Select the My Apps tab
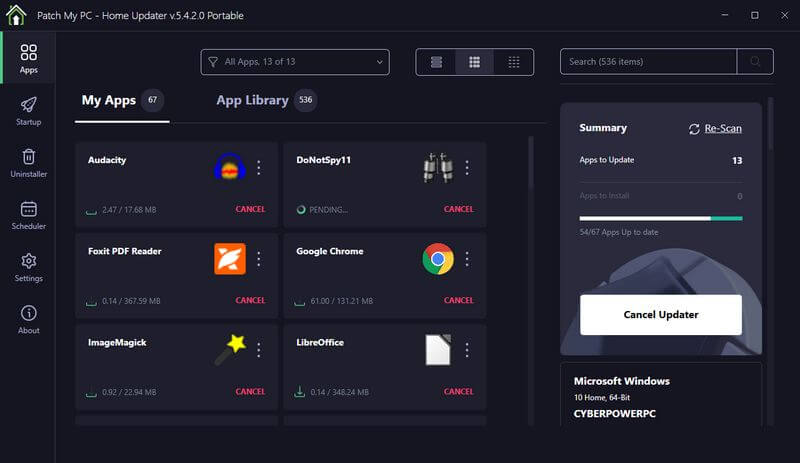Screen dimensions: 800x463 [108, 100]
